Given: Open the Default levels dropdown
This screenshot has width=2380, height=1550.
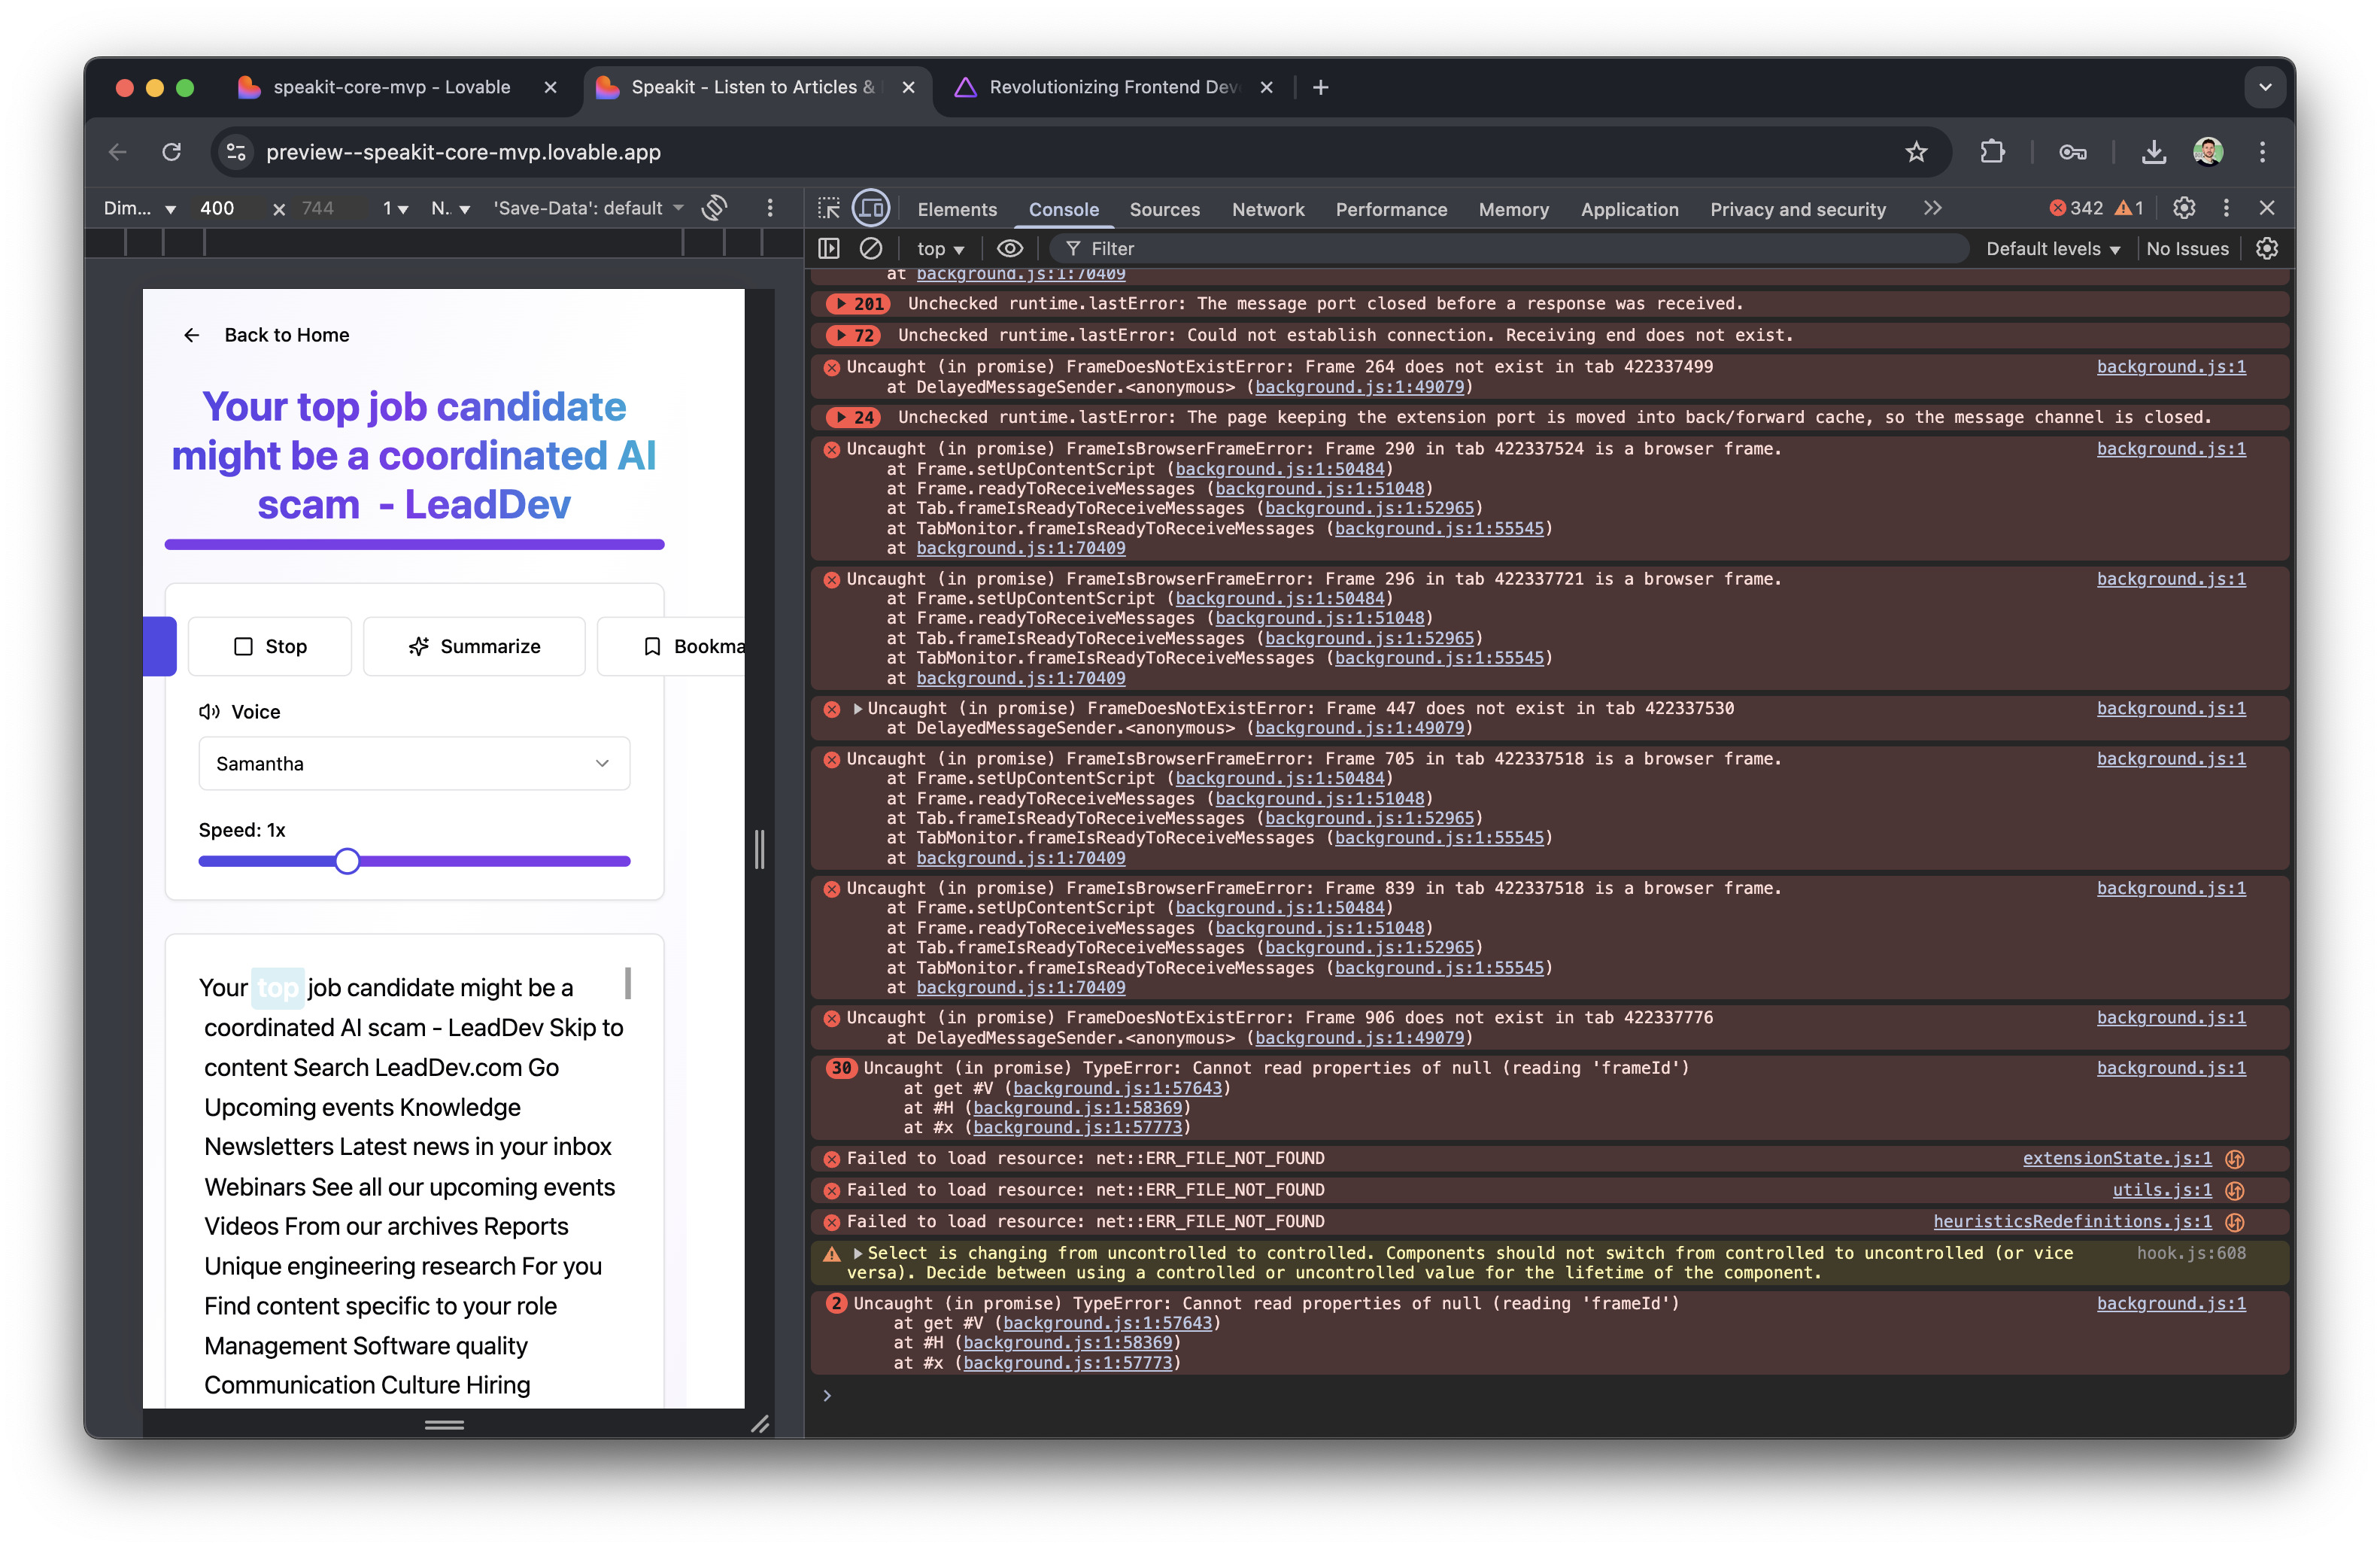Looking at the screenshot, I should 2052,249.
